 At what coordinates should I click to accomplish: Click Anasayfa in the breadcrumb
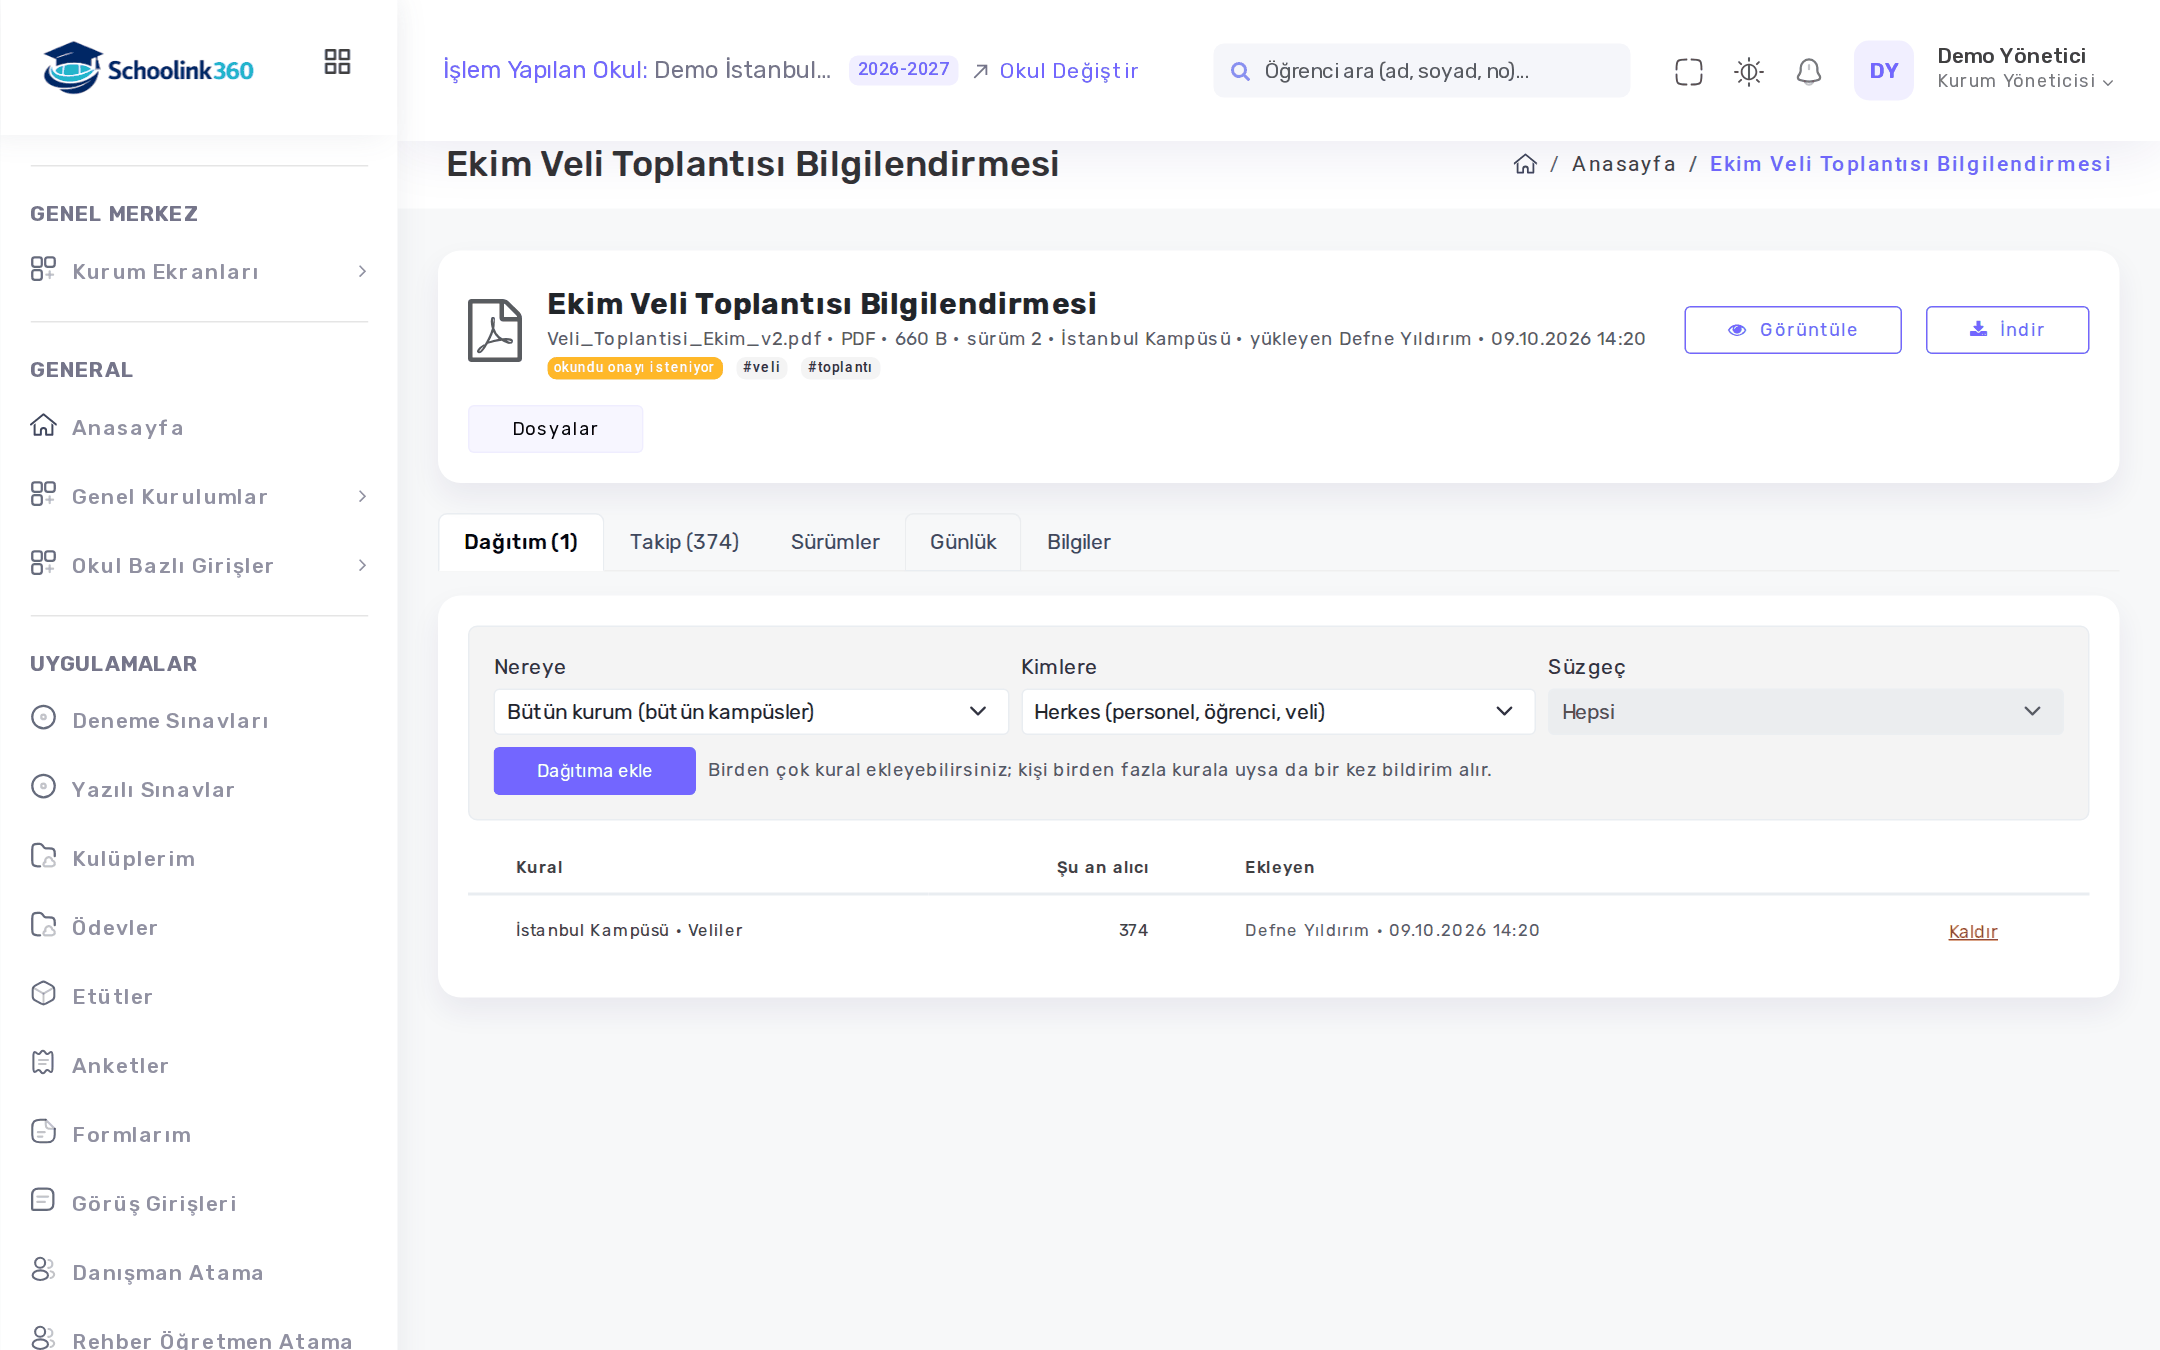click(1623, 164)
